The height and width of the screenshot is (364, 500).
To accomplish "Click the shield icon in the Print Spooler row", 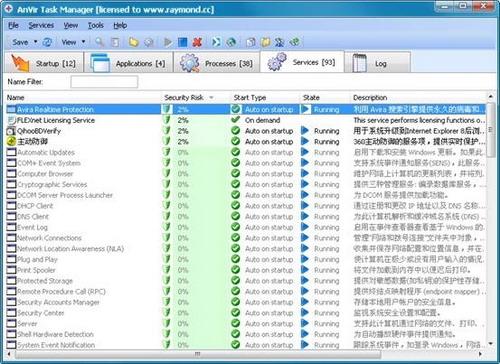I will point(167,270).
